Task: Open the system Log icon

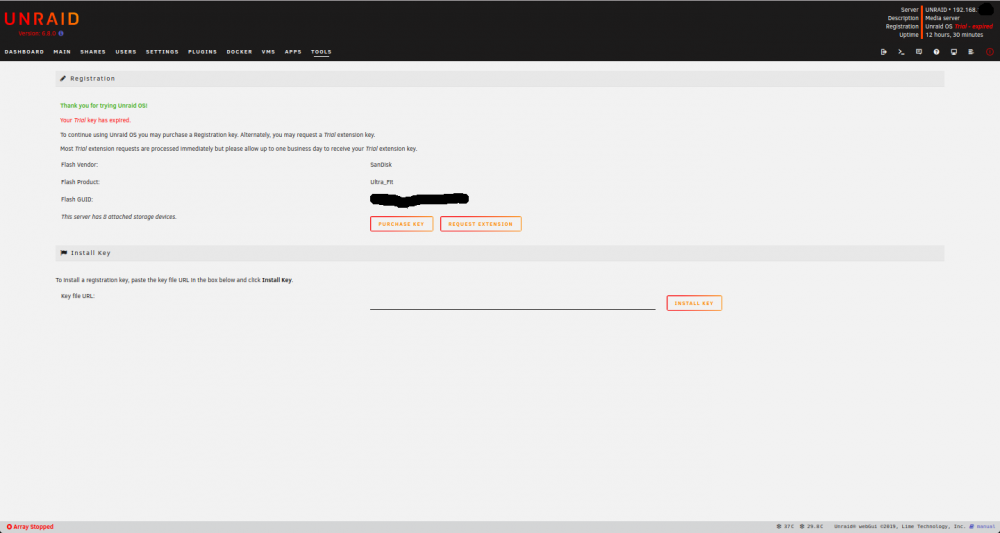Action: click(971, 52)
